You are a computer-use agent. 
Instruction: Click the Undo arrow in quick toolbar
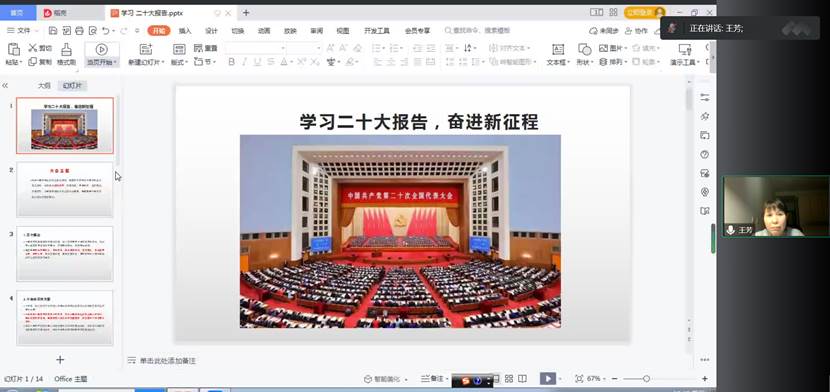[x=106, y=31]
